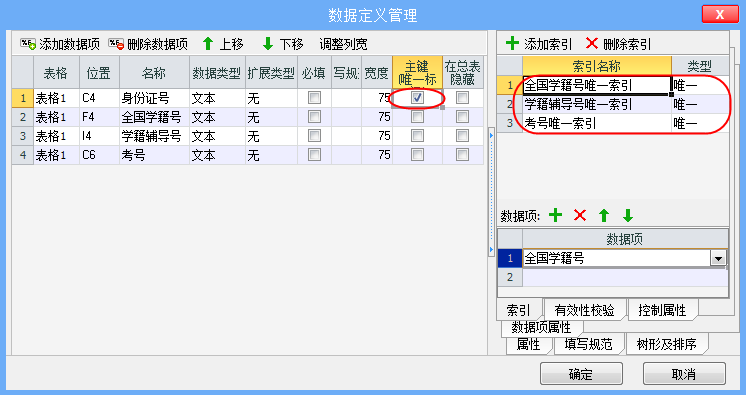Toggle required checkbox for 考号 row

tap(314, 155)
